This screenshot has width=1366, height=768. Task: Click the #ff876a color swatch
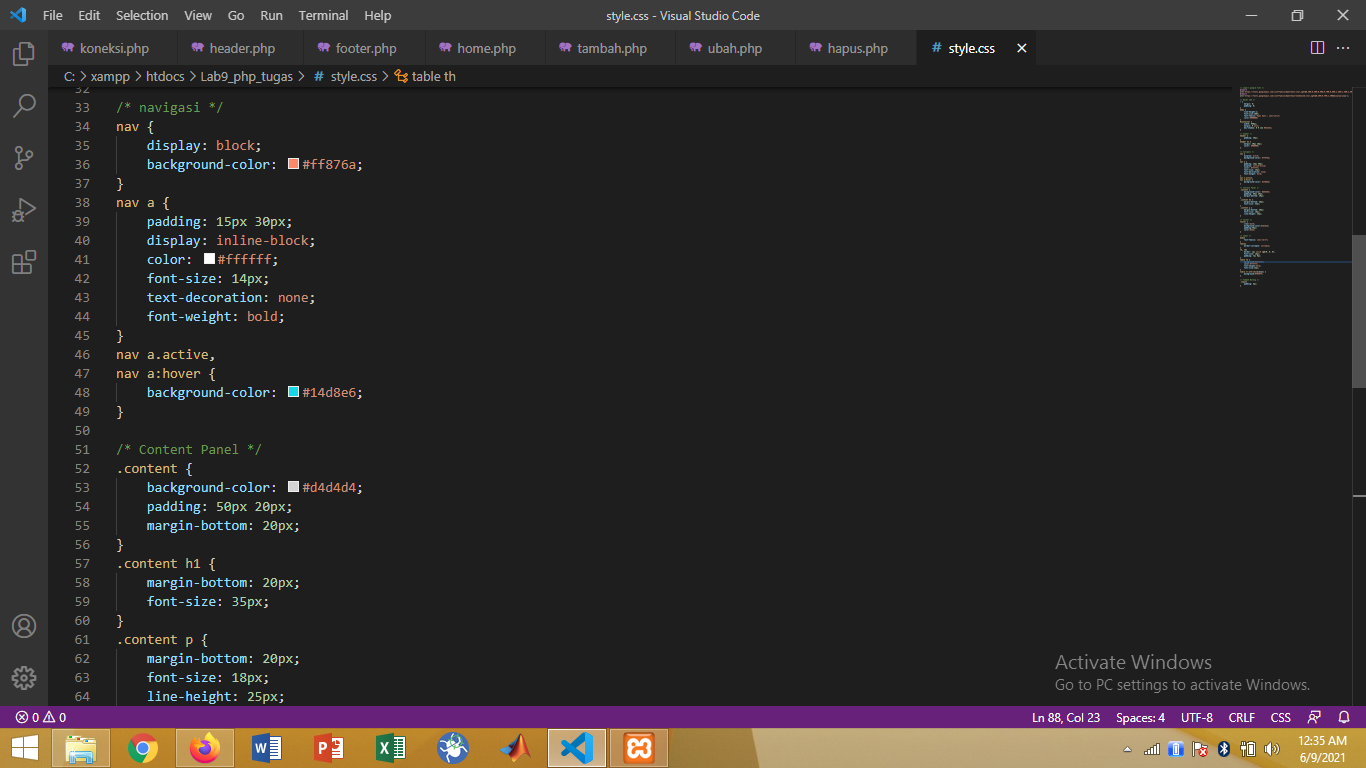point(294,164)
